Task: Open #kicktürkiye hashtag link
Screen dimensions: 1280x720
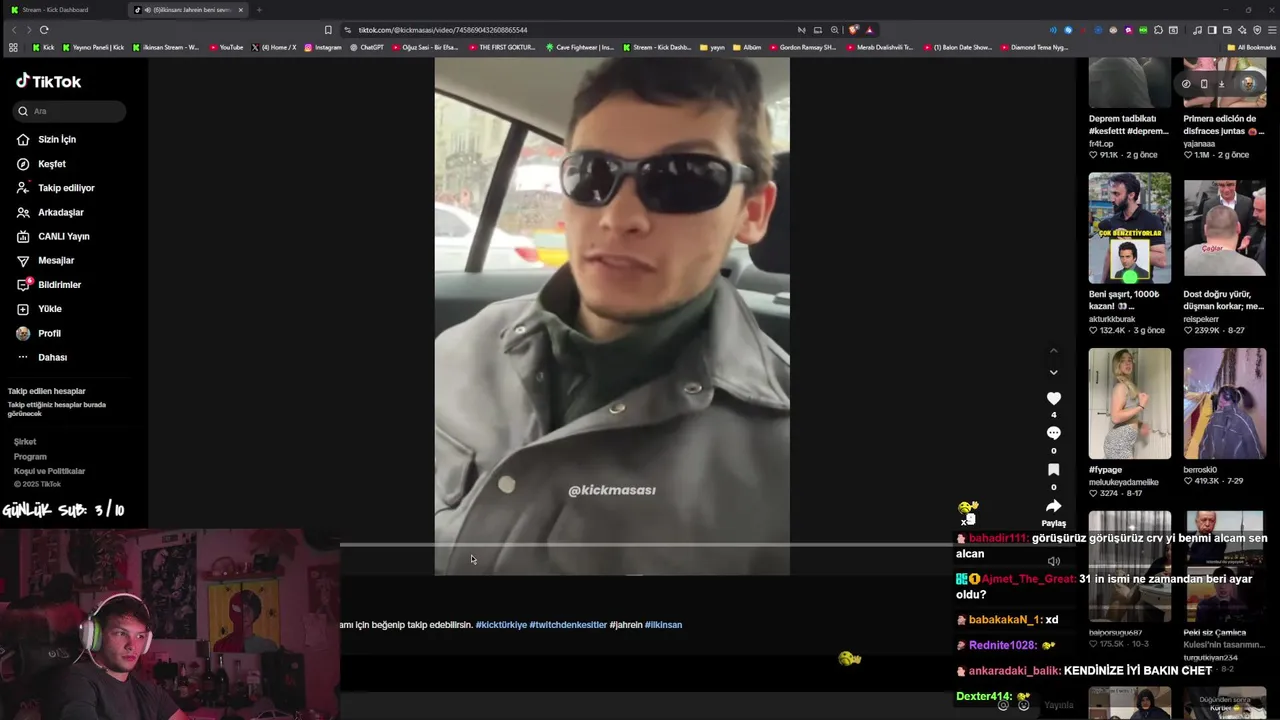Action: pyautogui.click(x=501, y=625)
